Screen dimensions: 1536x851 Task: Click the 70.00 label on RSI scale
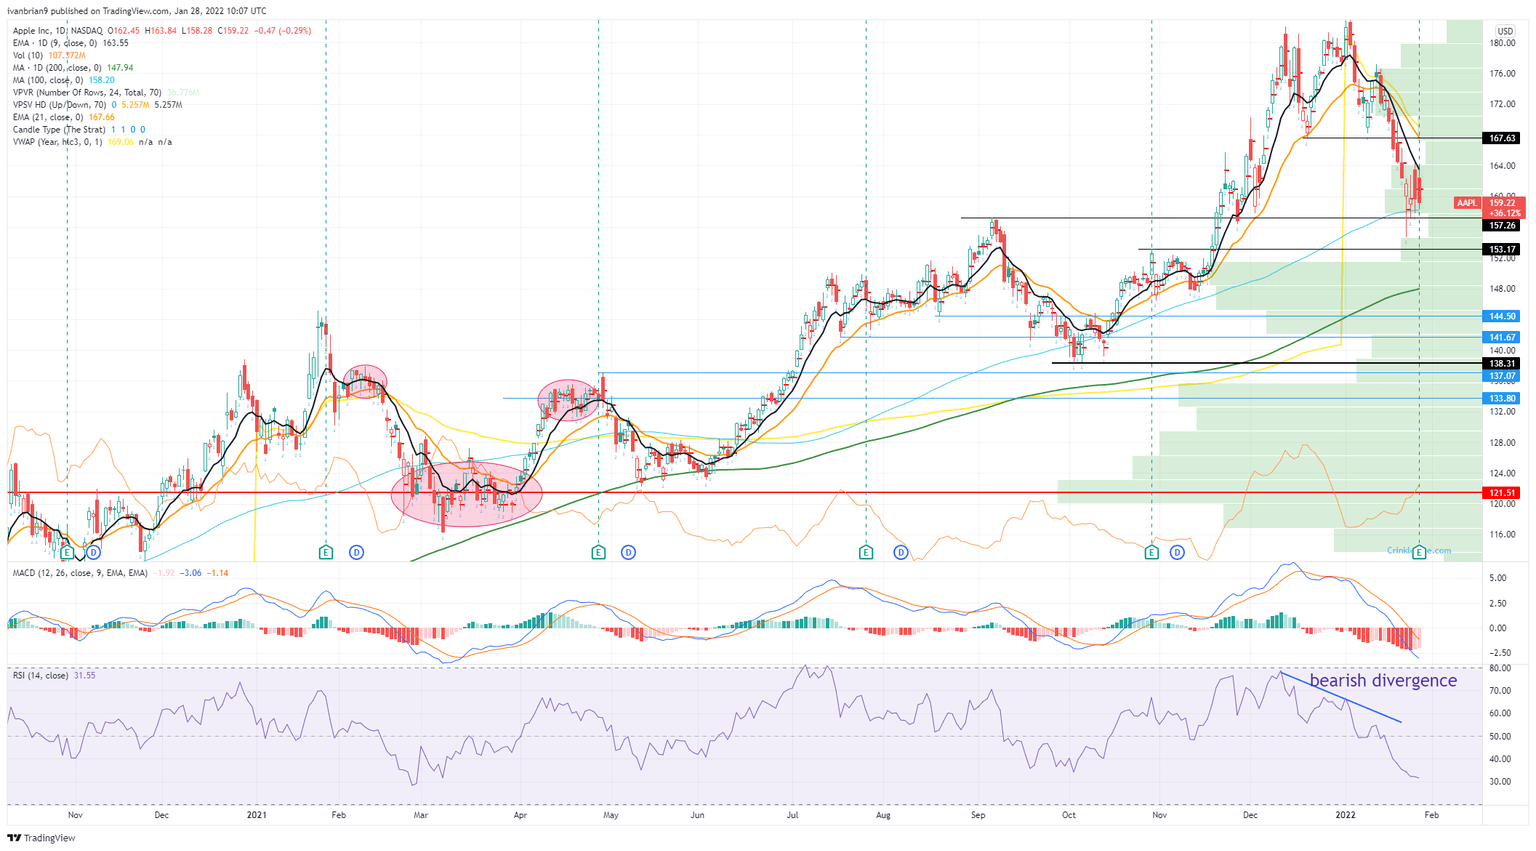[x=1499, y=691]
